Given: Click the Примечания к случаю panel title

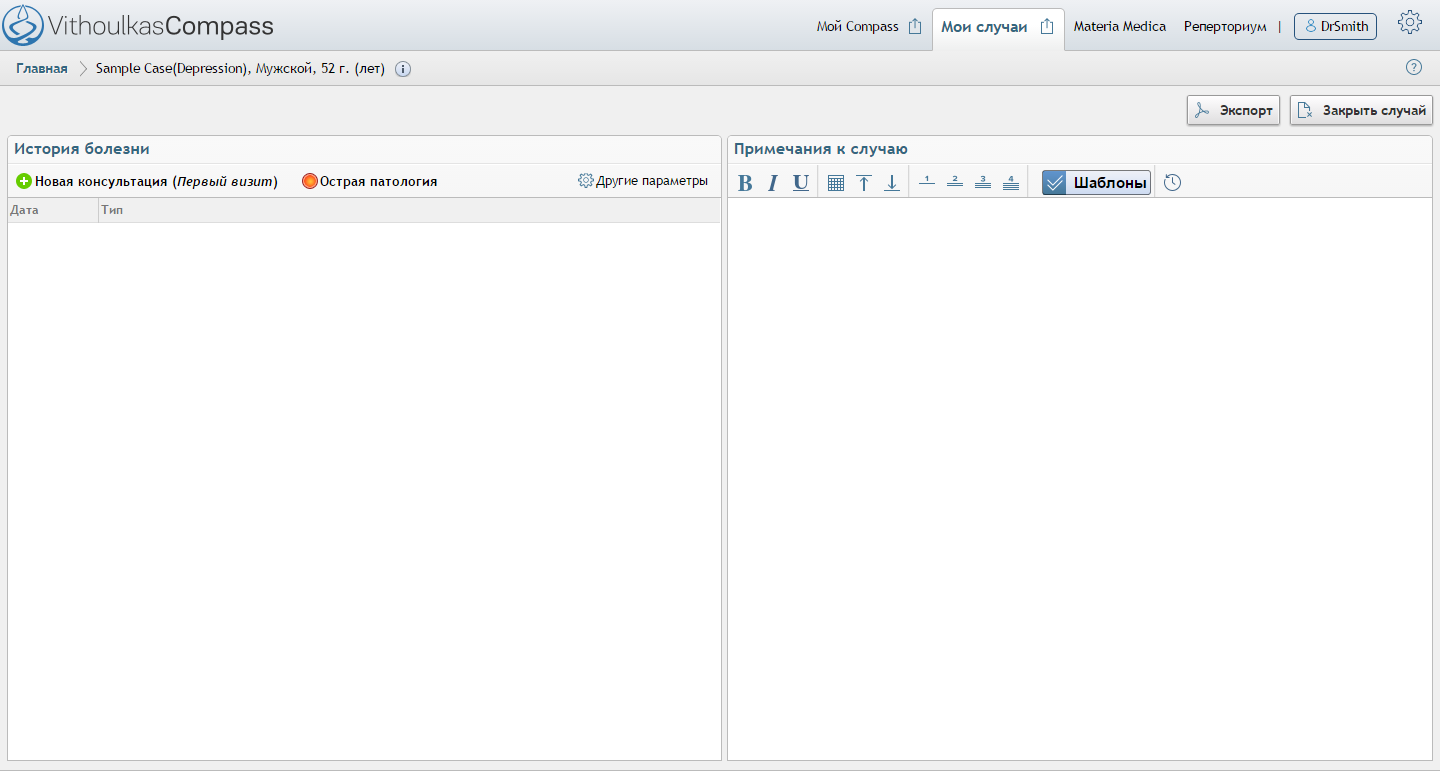Looking at the screenshot, I should [821, 149].
